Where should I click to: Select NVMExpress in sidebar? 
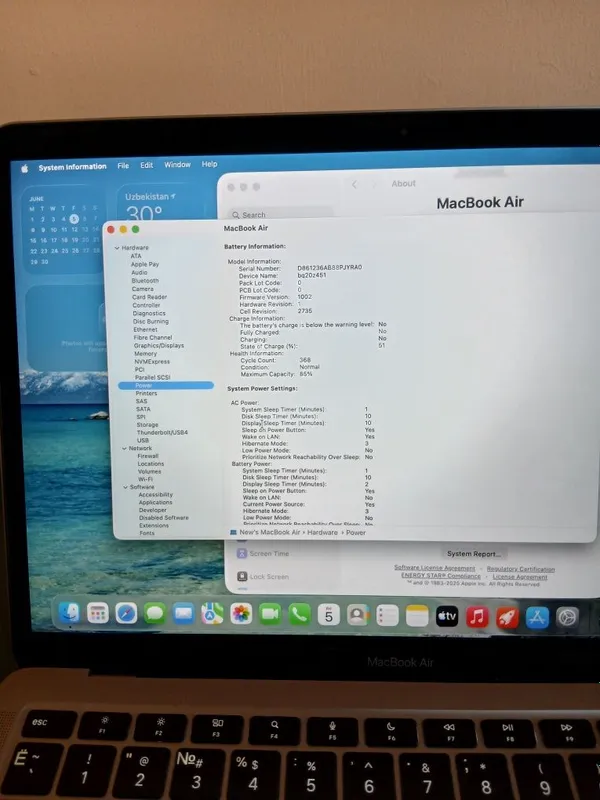(x=152, y=362)
